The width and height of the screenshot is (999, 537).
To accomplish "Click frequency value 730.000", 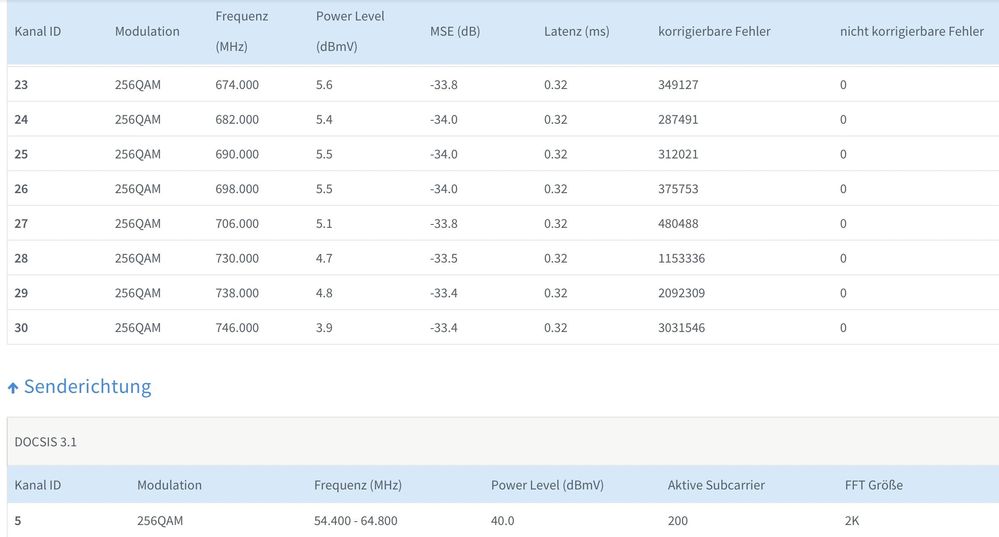I will (237, 258).
